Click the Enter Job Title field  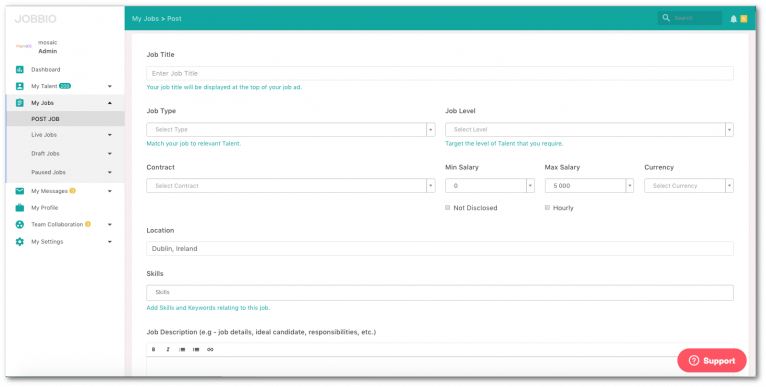click(x=440, y=73)
